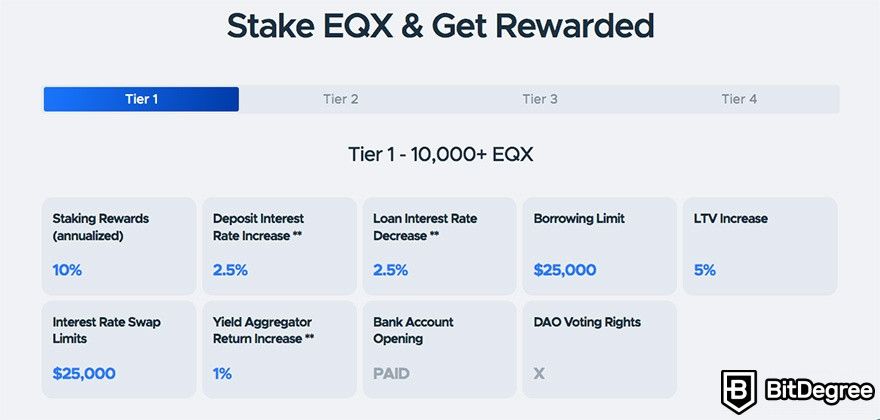
Task: Click the $25,000 borrowing limit value
Action: [x=565, y=270]
